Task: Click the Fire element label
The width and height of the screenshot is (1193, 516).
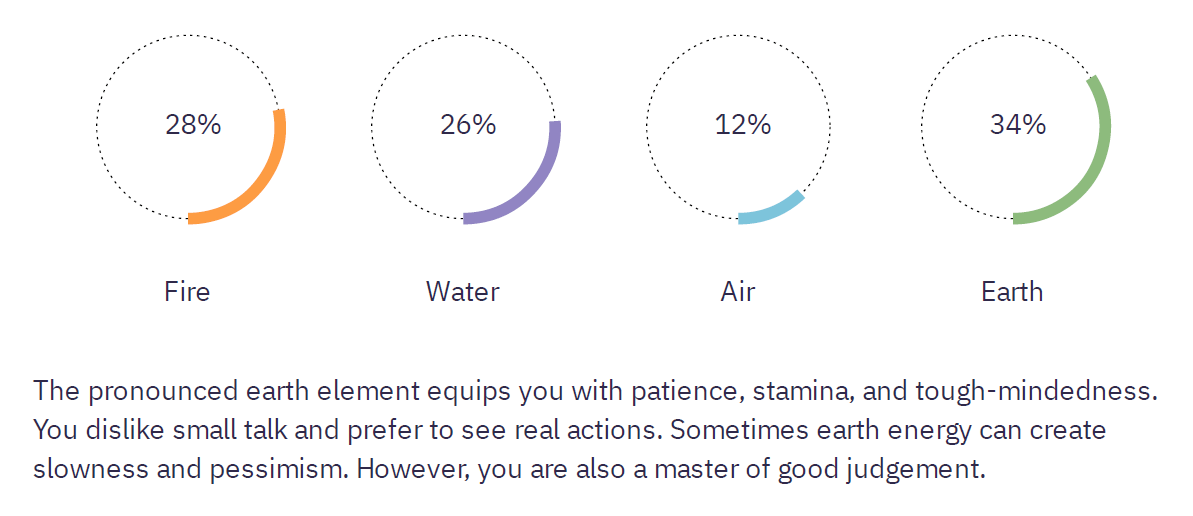Action: 187,291
